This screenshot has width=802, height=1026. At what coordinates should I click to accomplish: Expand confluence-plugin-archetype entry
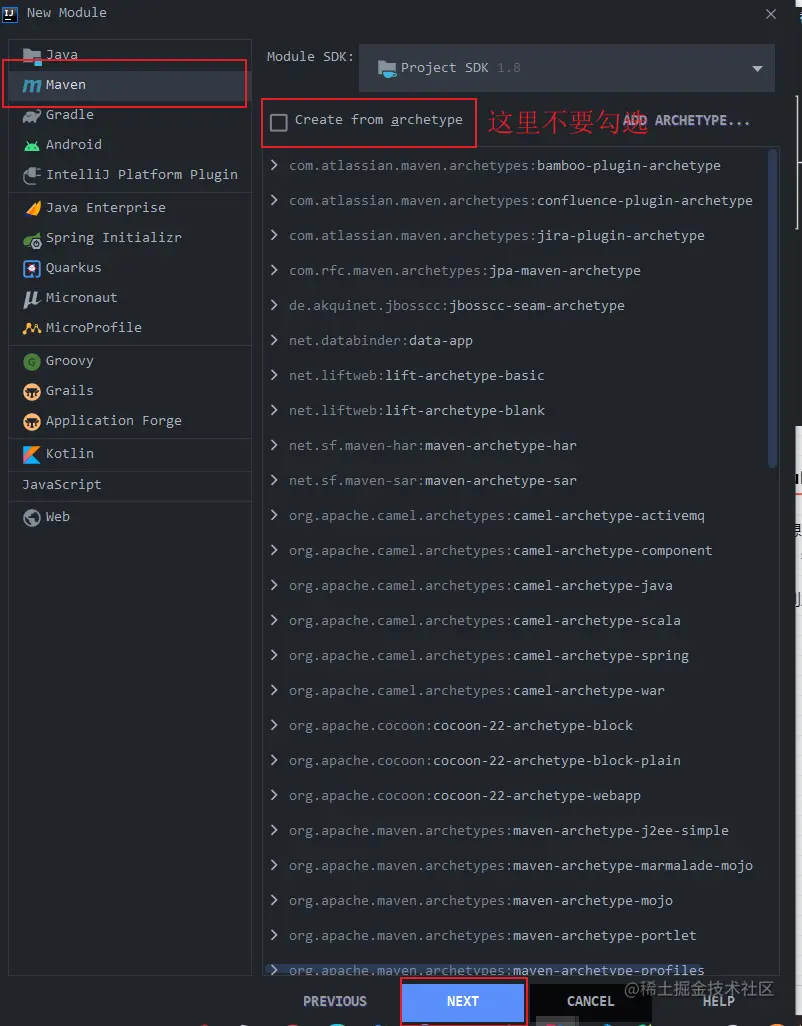click(x=274, y=200)
